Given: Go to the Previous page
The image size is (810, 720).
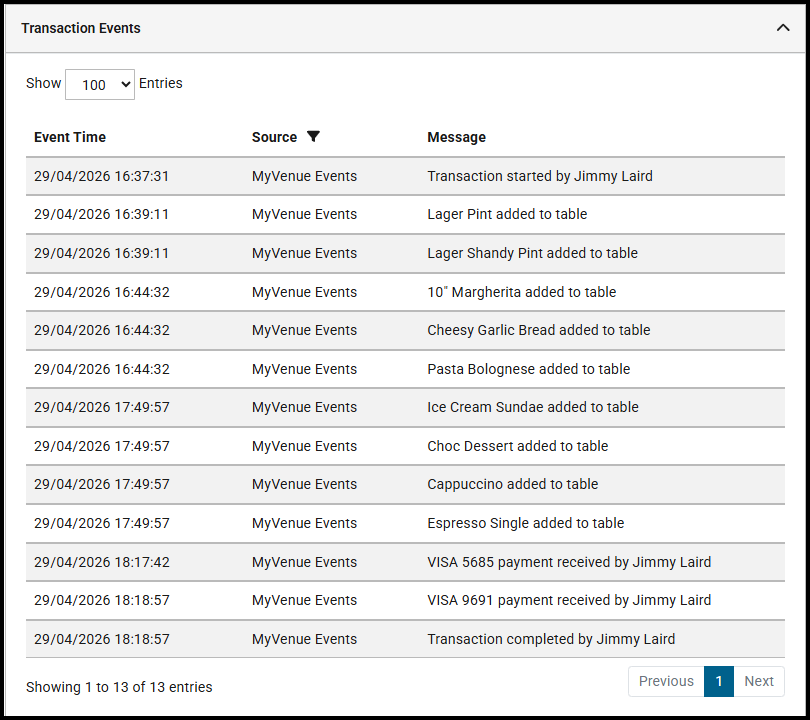Looking at the screenshot, I should (x=666, y=681).
